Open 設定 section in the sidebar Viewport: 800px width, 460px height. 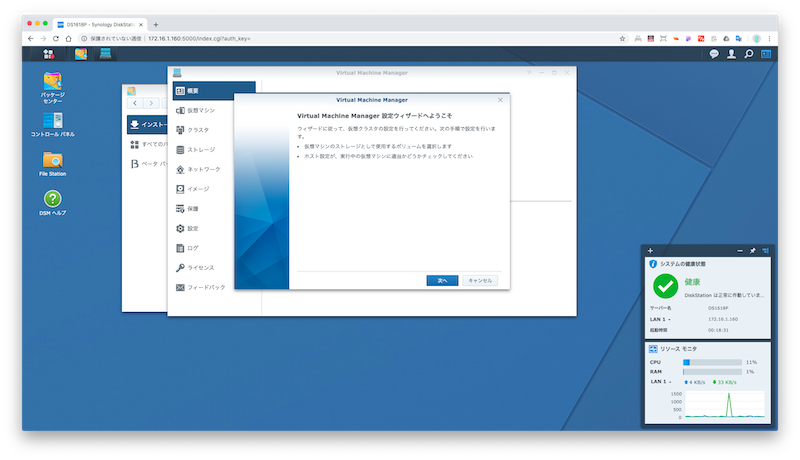tap(214, 228)
